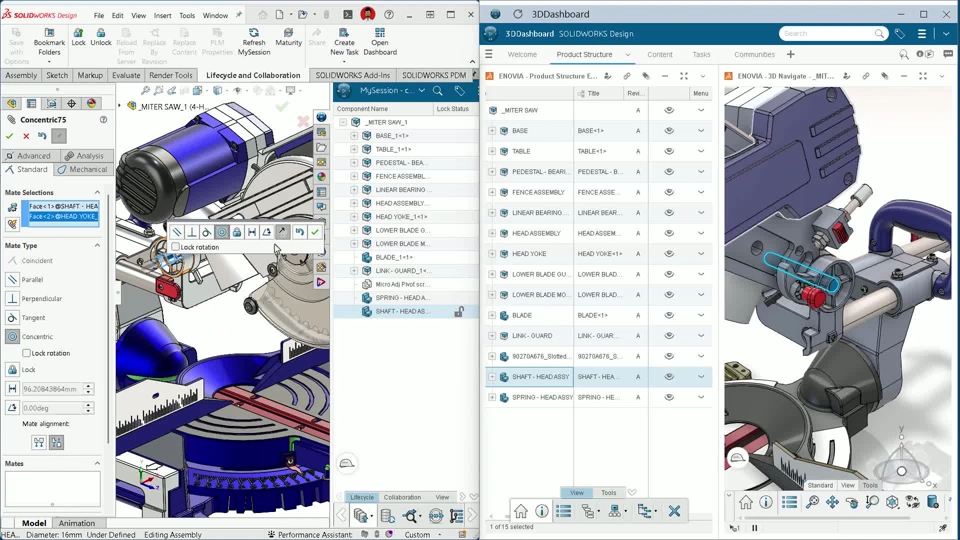Click home icon in 3D Navigate toolbar
The image size is (960, 540).
[x=745, y=503]
